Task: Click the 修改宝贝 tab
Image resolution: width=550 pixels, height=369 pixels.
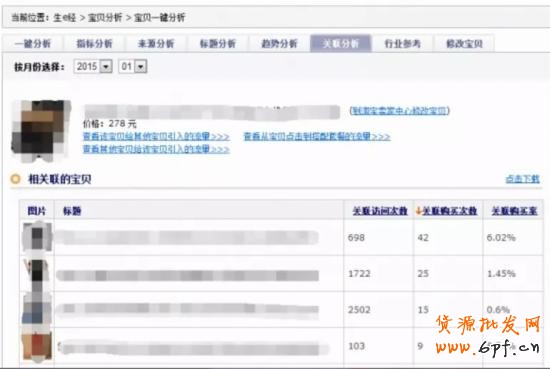Action: tap(464, 43)
